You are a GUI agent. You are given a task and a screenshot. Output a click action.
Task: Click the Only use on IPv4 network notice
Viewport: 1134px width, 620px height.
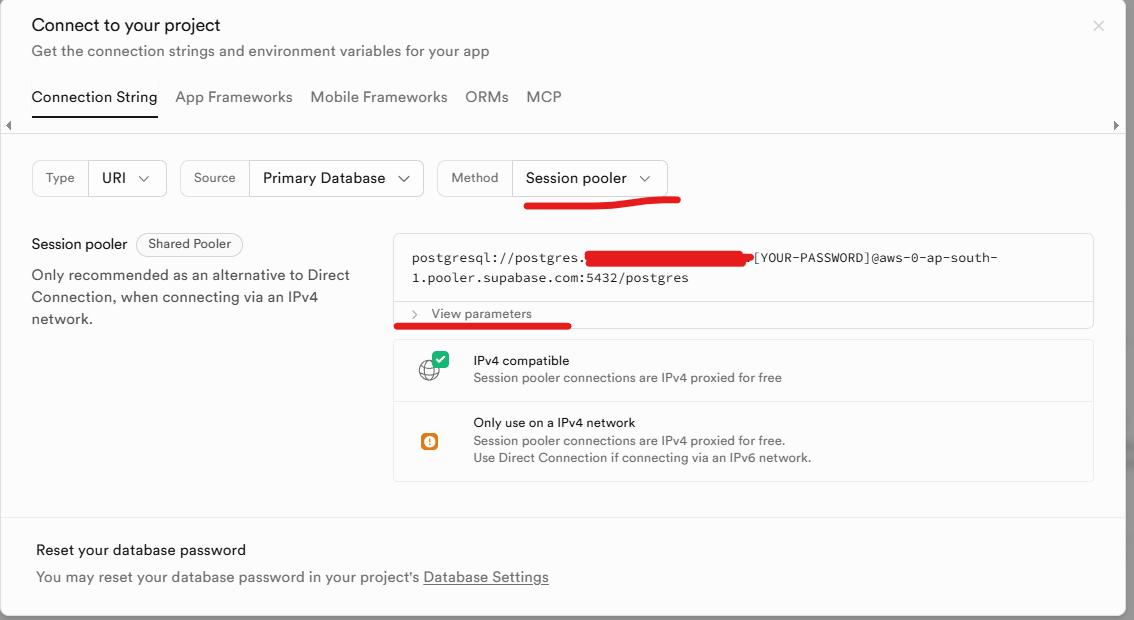point(640,440)
